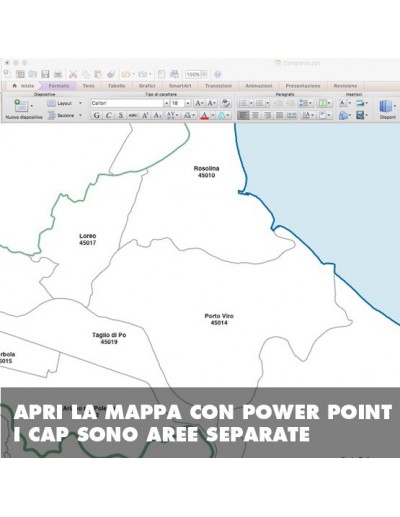Toggle underline with the S button

tap(120, 115)
